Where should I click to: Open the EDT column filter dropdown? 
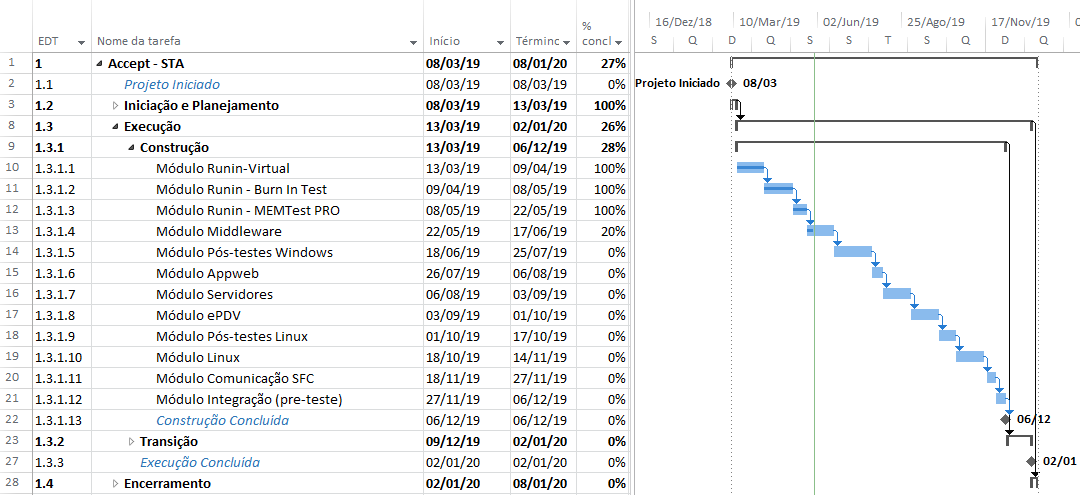(x=82, y=42)
